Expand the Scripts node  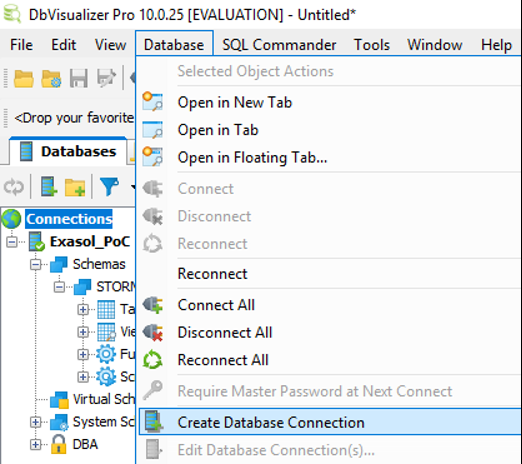pos(83,377)
